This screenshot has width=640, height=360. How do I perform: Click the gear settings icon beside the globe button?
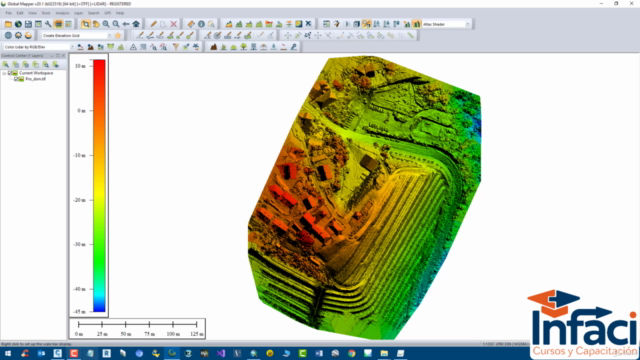18,36
